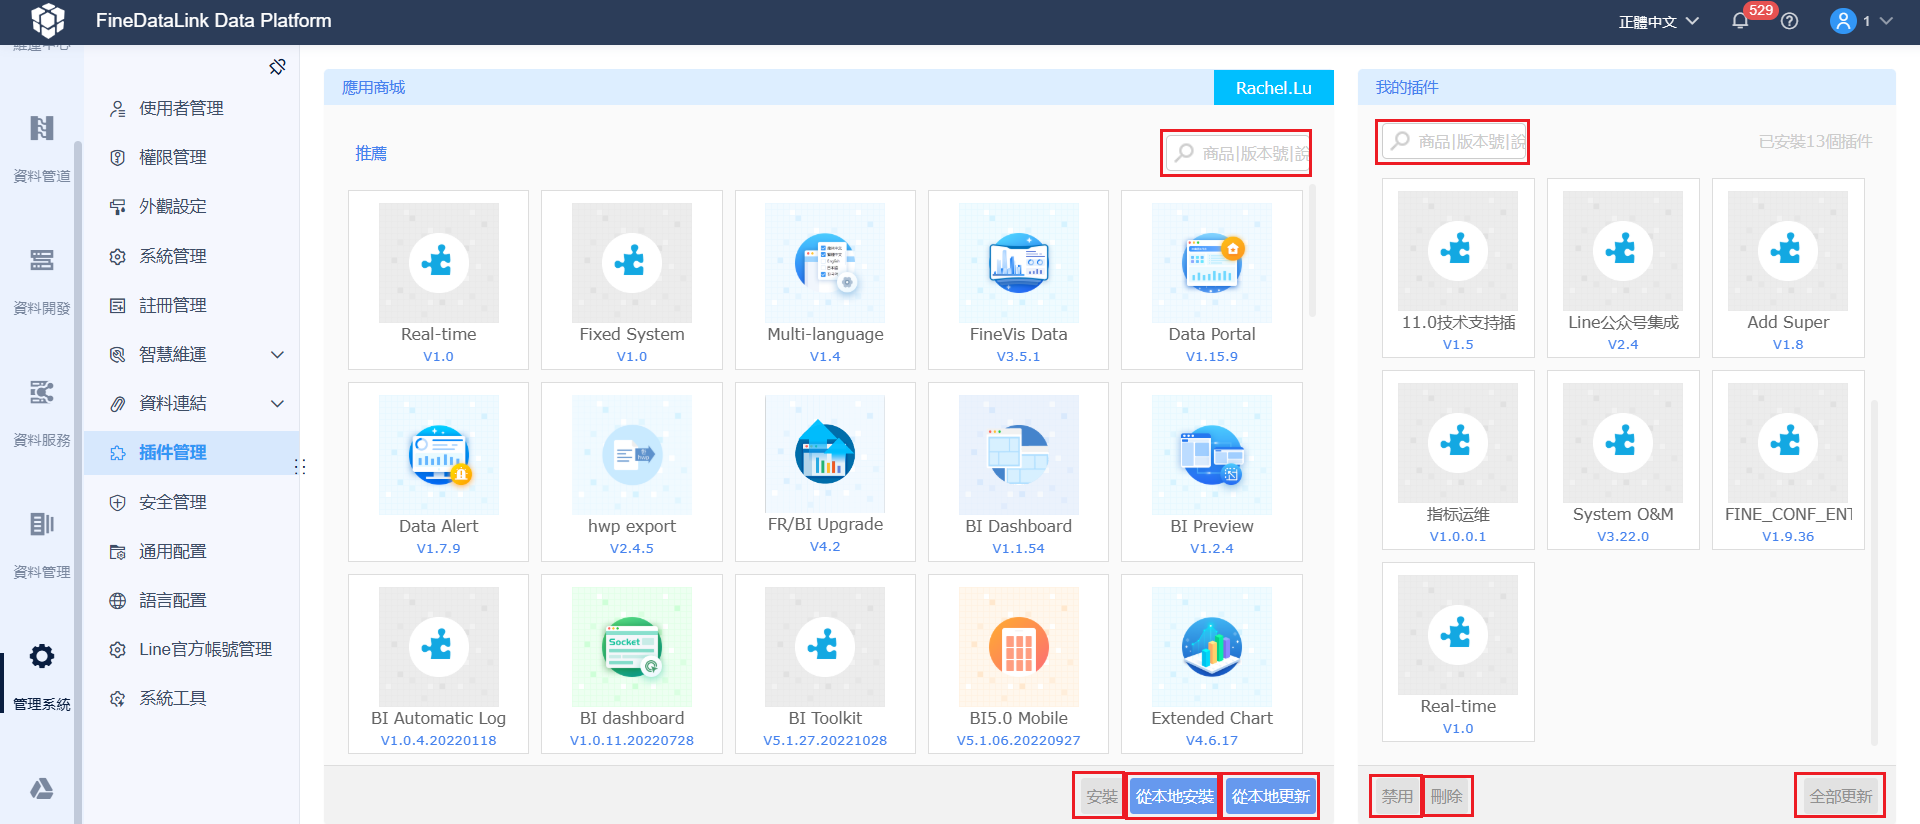Open the 管理系統 gear icon

click(x=42, y=656)
